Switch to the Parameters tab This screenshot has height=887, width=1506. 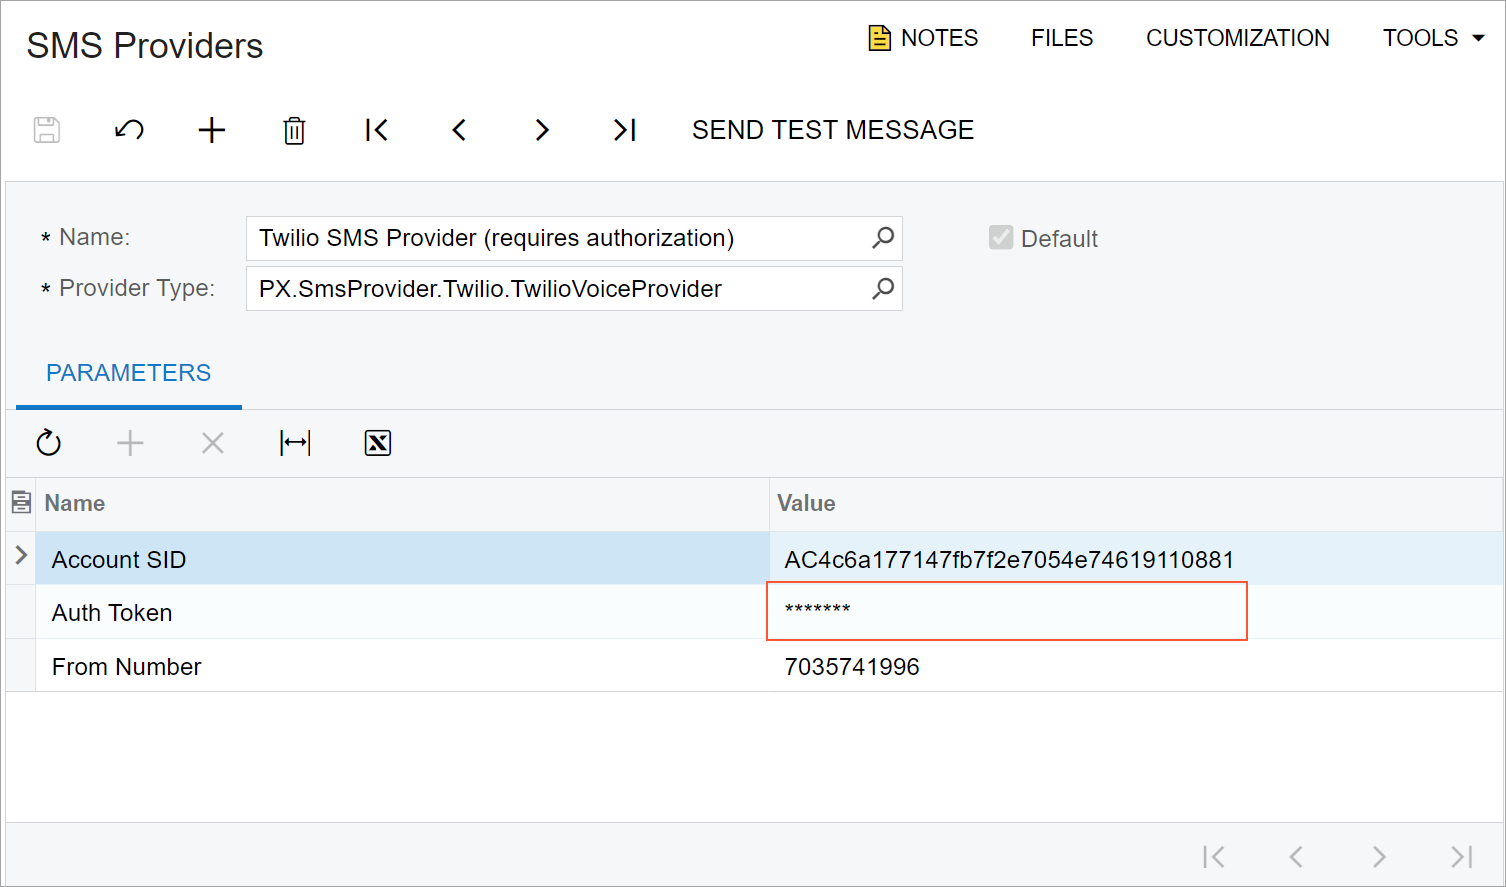129,373
